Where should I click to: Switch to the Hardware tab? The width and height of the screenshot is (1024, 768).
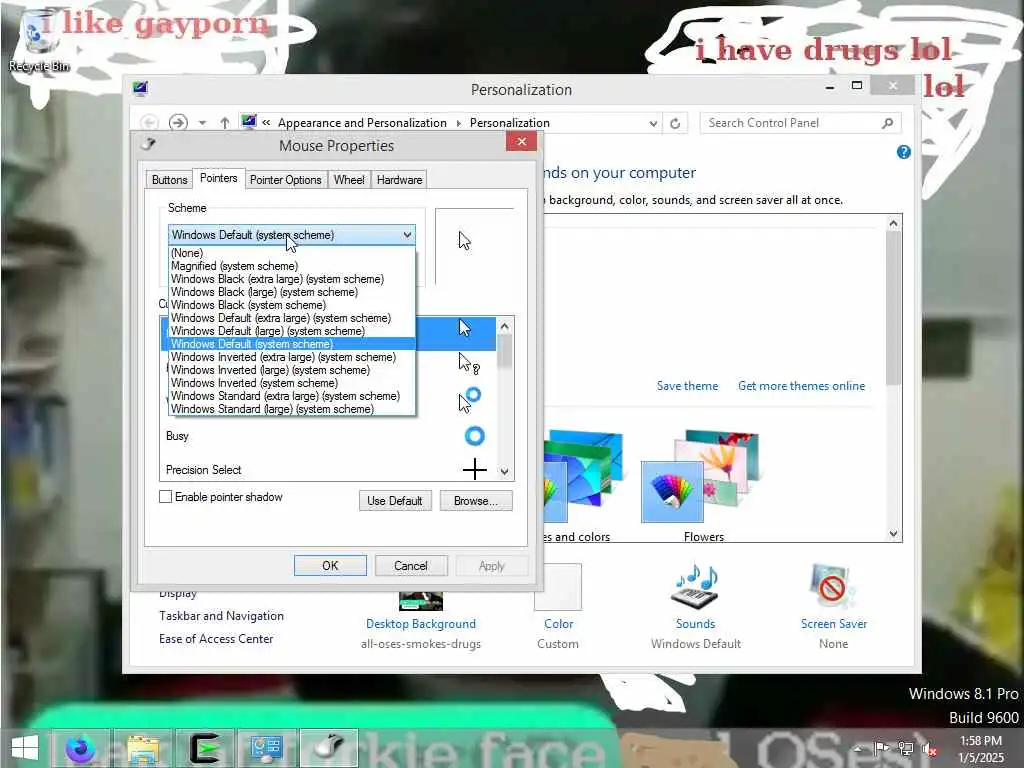click(399, 180)
